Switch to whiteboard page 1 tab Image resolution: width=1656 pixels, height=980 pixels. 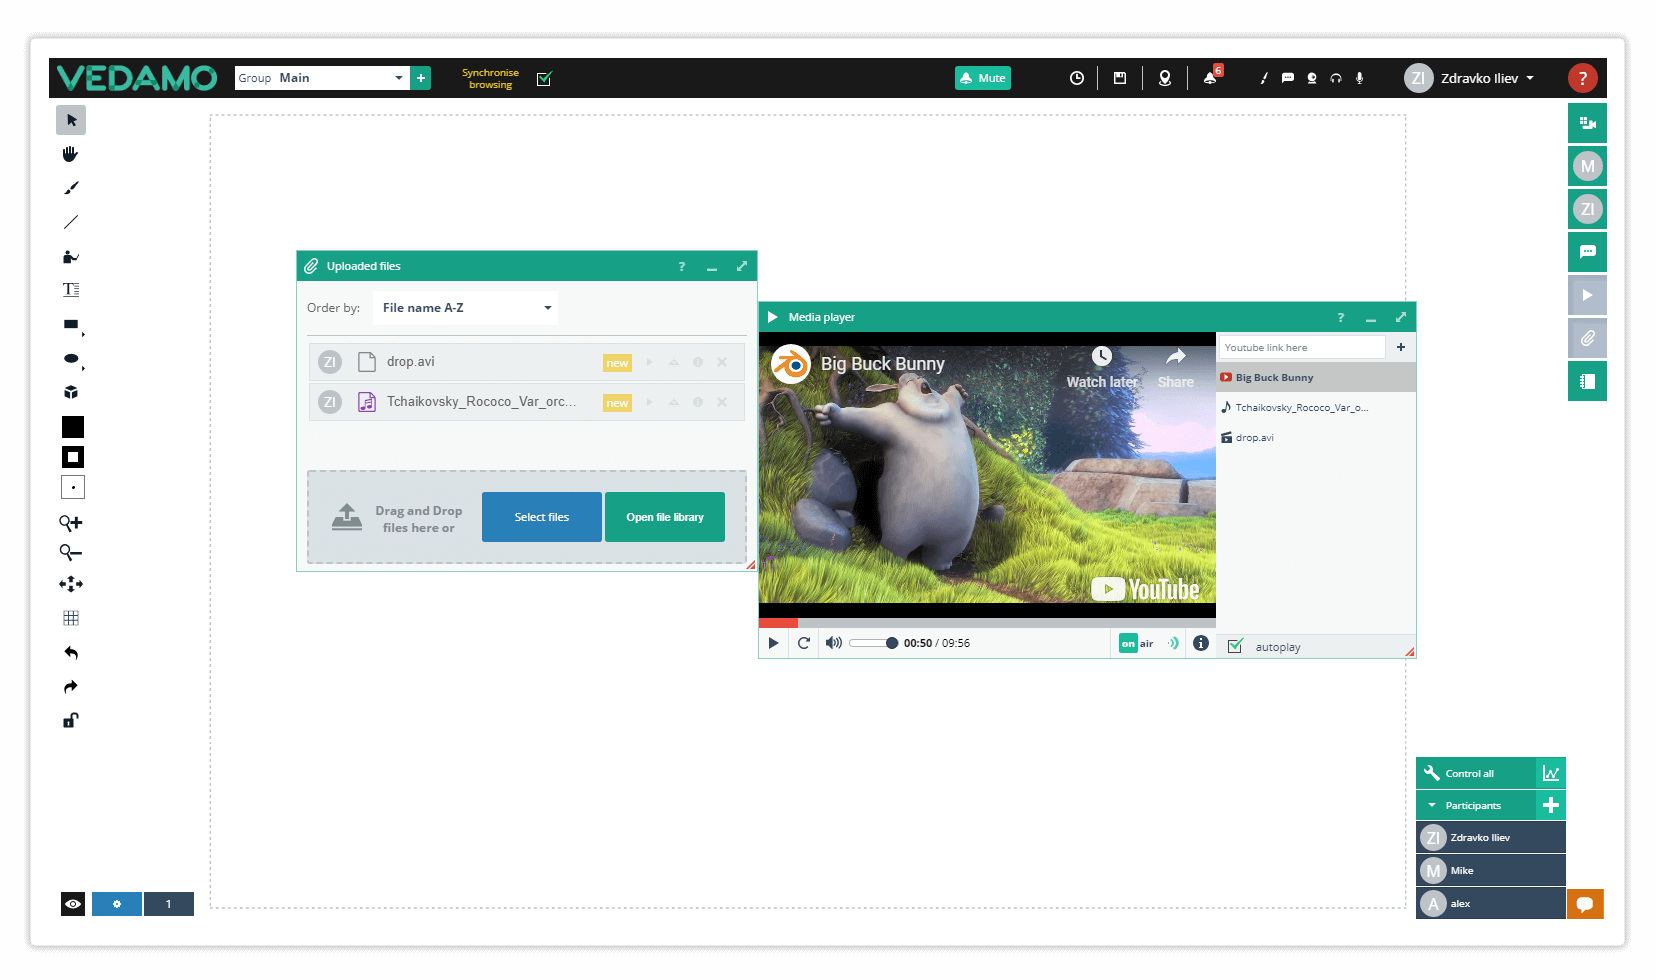click(168, 904)
